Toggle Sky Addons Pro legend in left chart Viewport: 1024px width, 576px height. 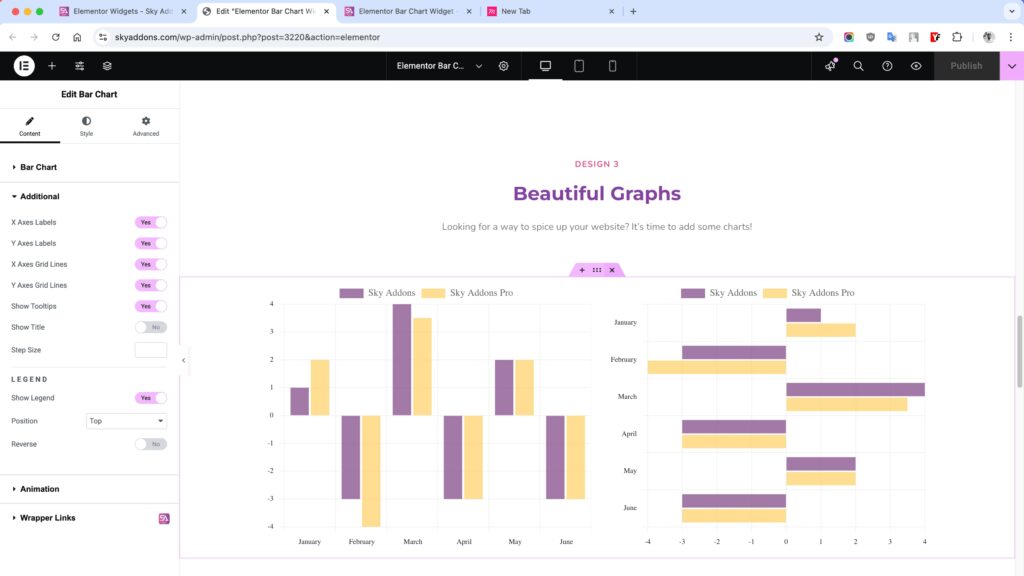pyautogui.click(x=468, y=293)
